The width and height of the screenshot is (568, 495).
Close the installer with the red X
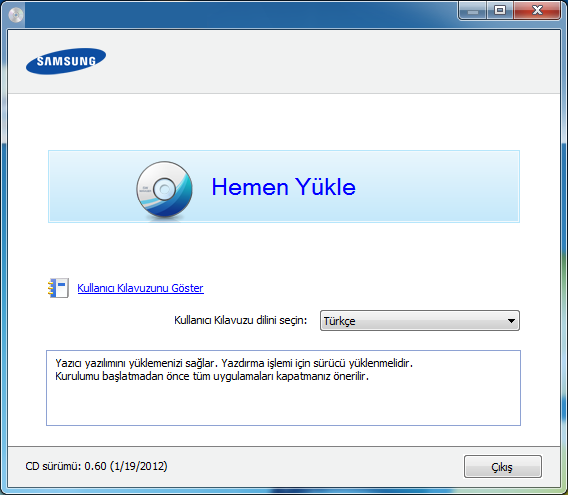pyautogui.click(x=537, y=11)
